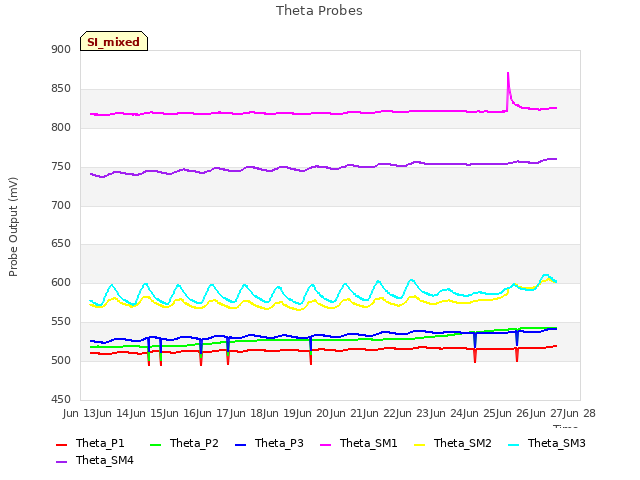The image size is (640, 480).
Task: Click the 800 y-axis tick label
Action: click(61, 127)
